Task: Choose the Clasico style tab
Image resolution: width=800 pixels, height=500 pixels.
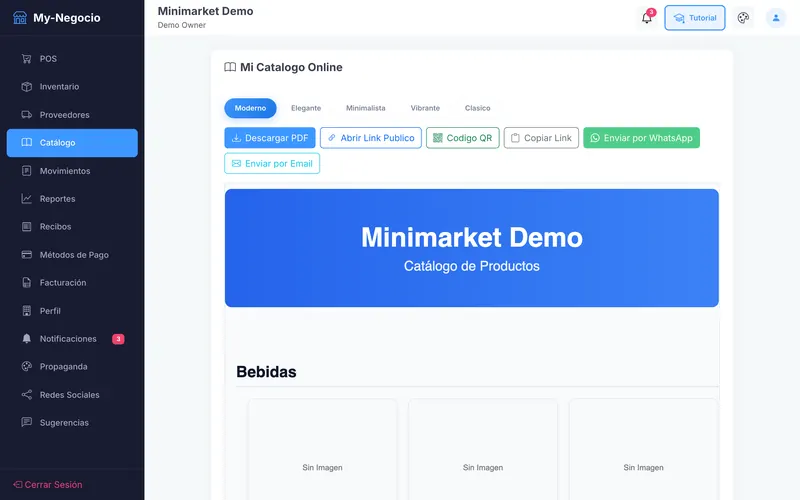Action: tap(478, 108)
